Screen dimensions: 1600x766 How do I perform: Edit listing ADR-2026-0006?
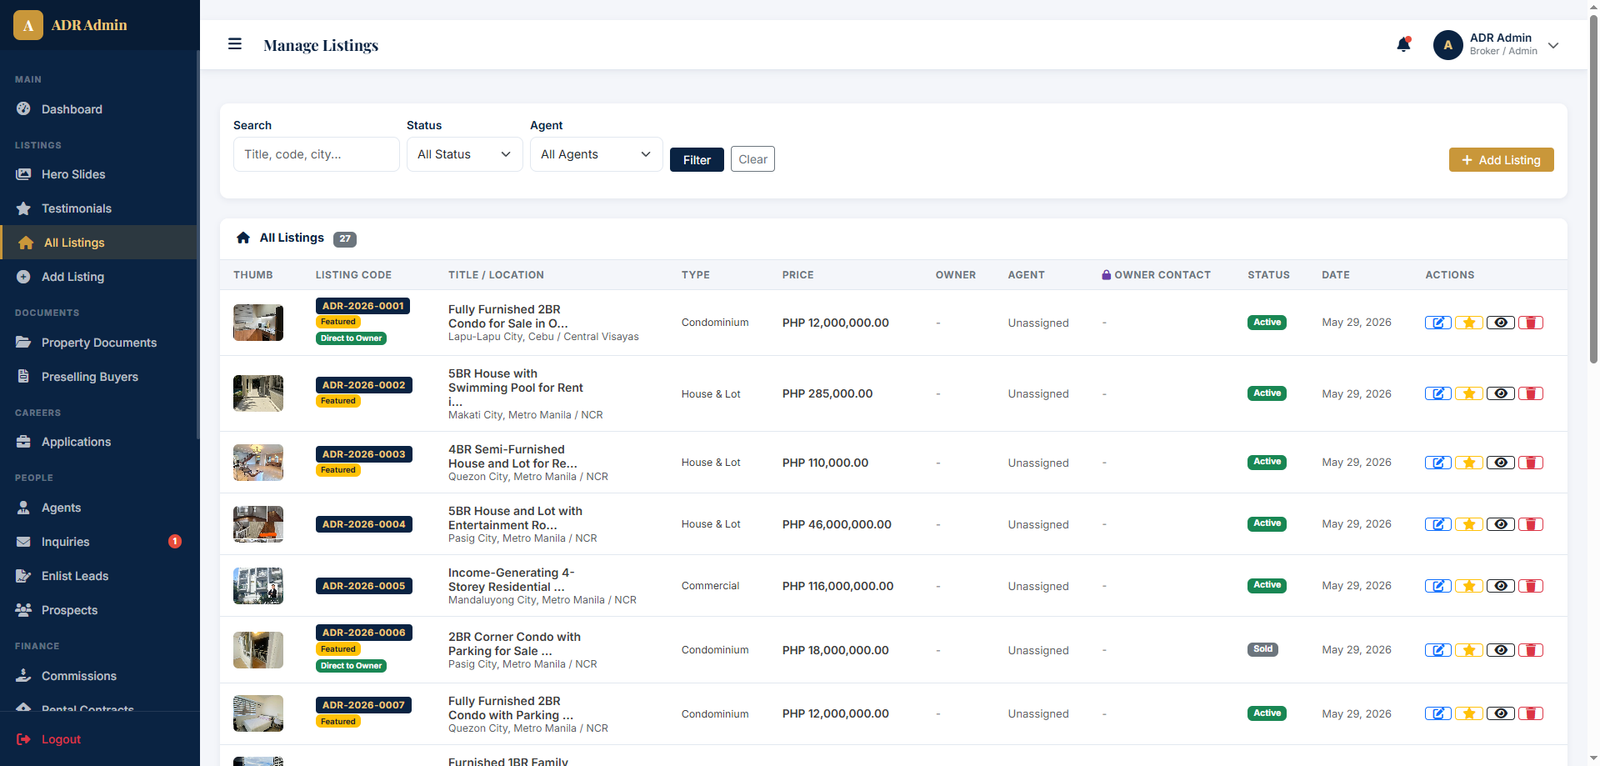click(1438, 650)
